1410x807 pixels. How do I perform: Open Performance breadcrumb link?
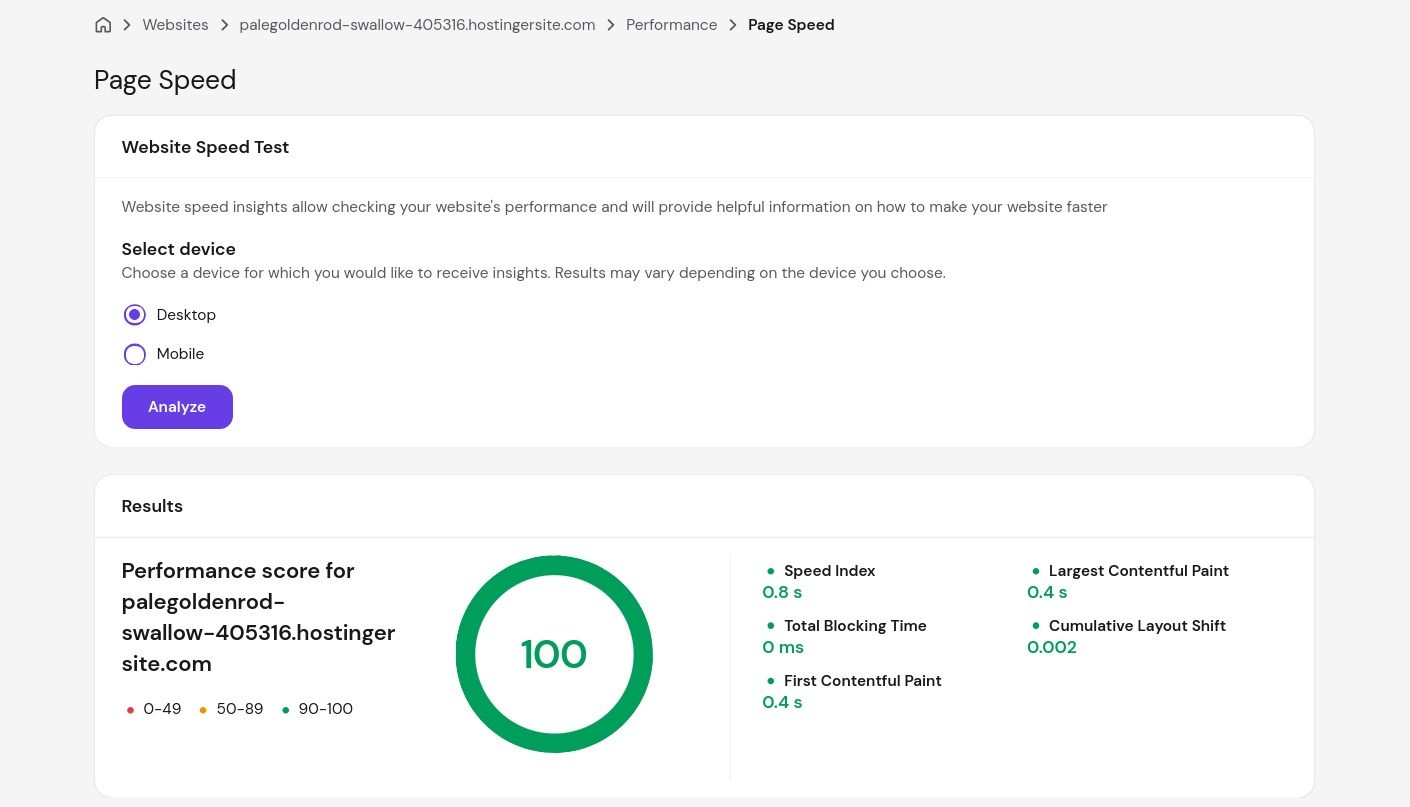671,25
